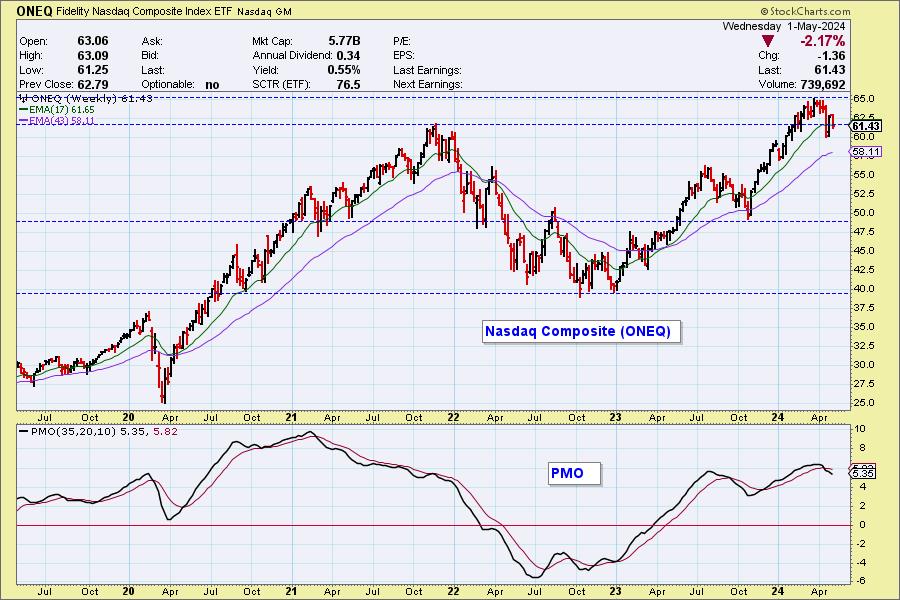Click the boxed 5.35 PMO axis label

click(863, 474)
